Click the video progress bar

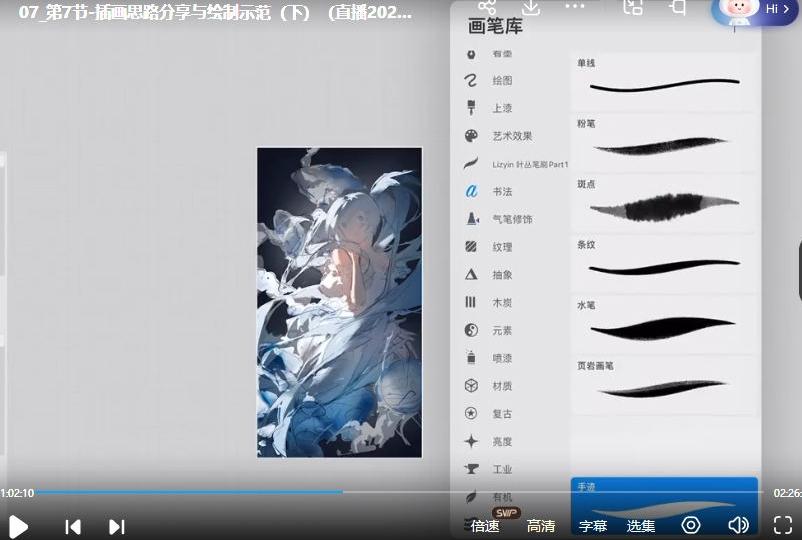tap(400, 492)
